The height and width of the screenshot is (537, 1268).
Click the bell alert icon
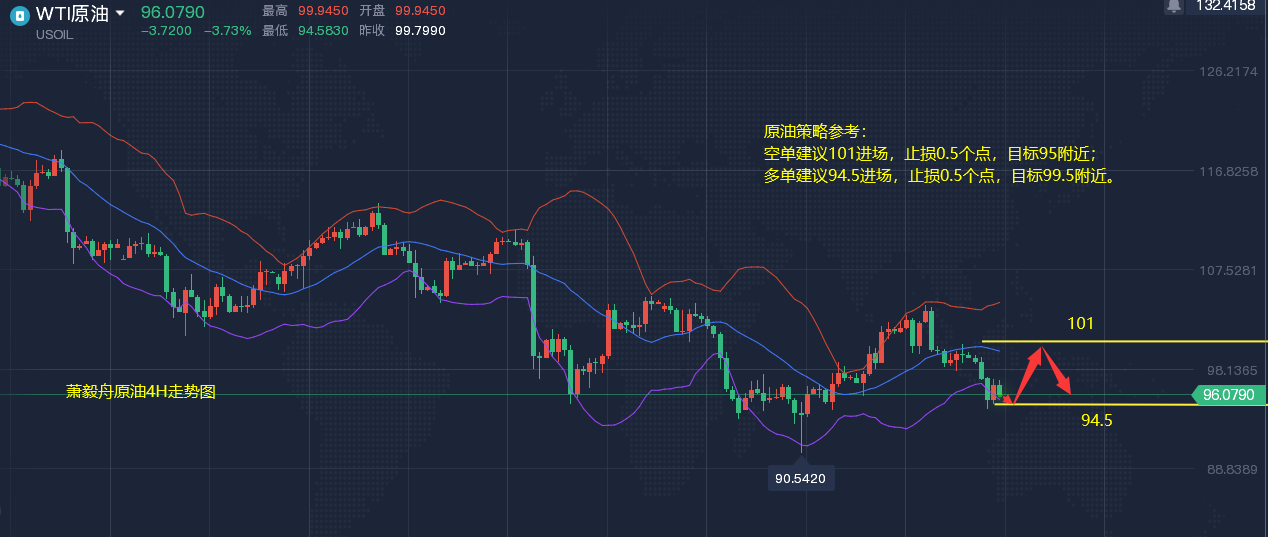click(1174, 6)
